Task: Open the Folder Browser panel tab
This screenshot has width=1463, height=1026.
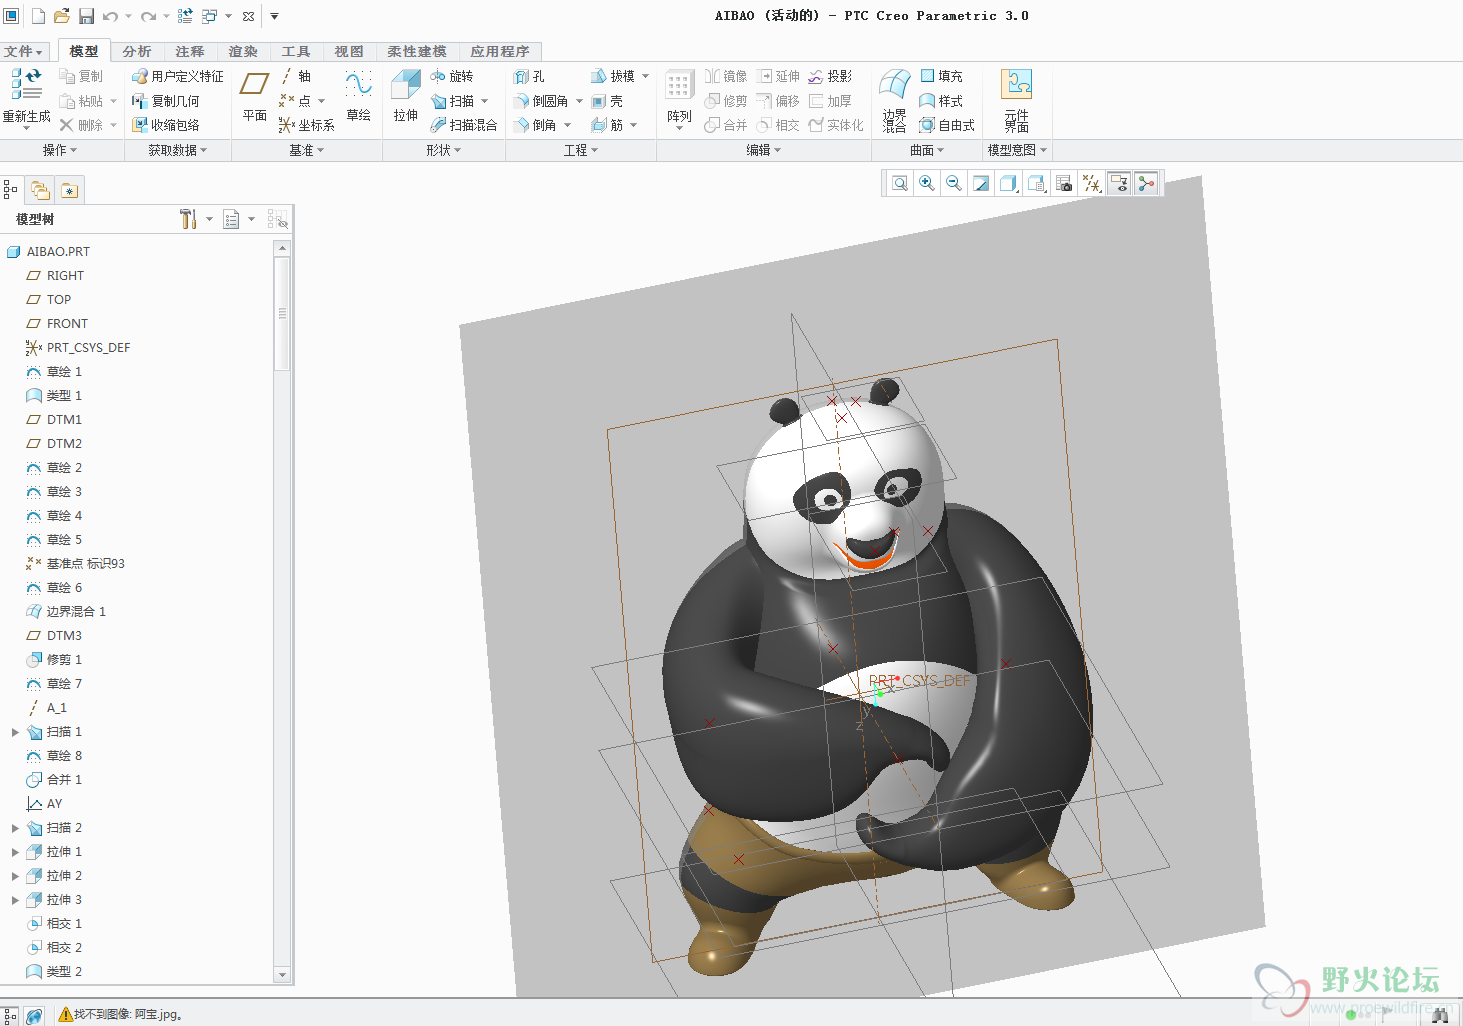Action: pyautogui.click(x=40, y=190)
